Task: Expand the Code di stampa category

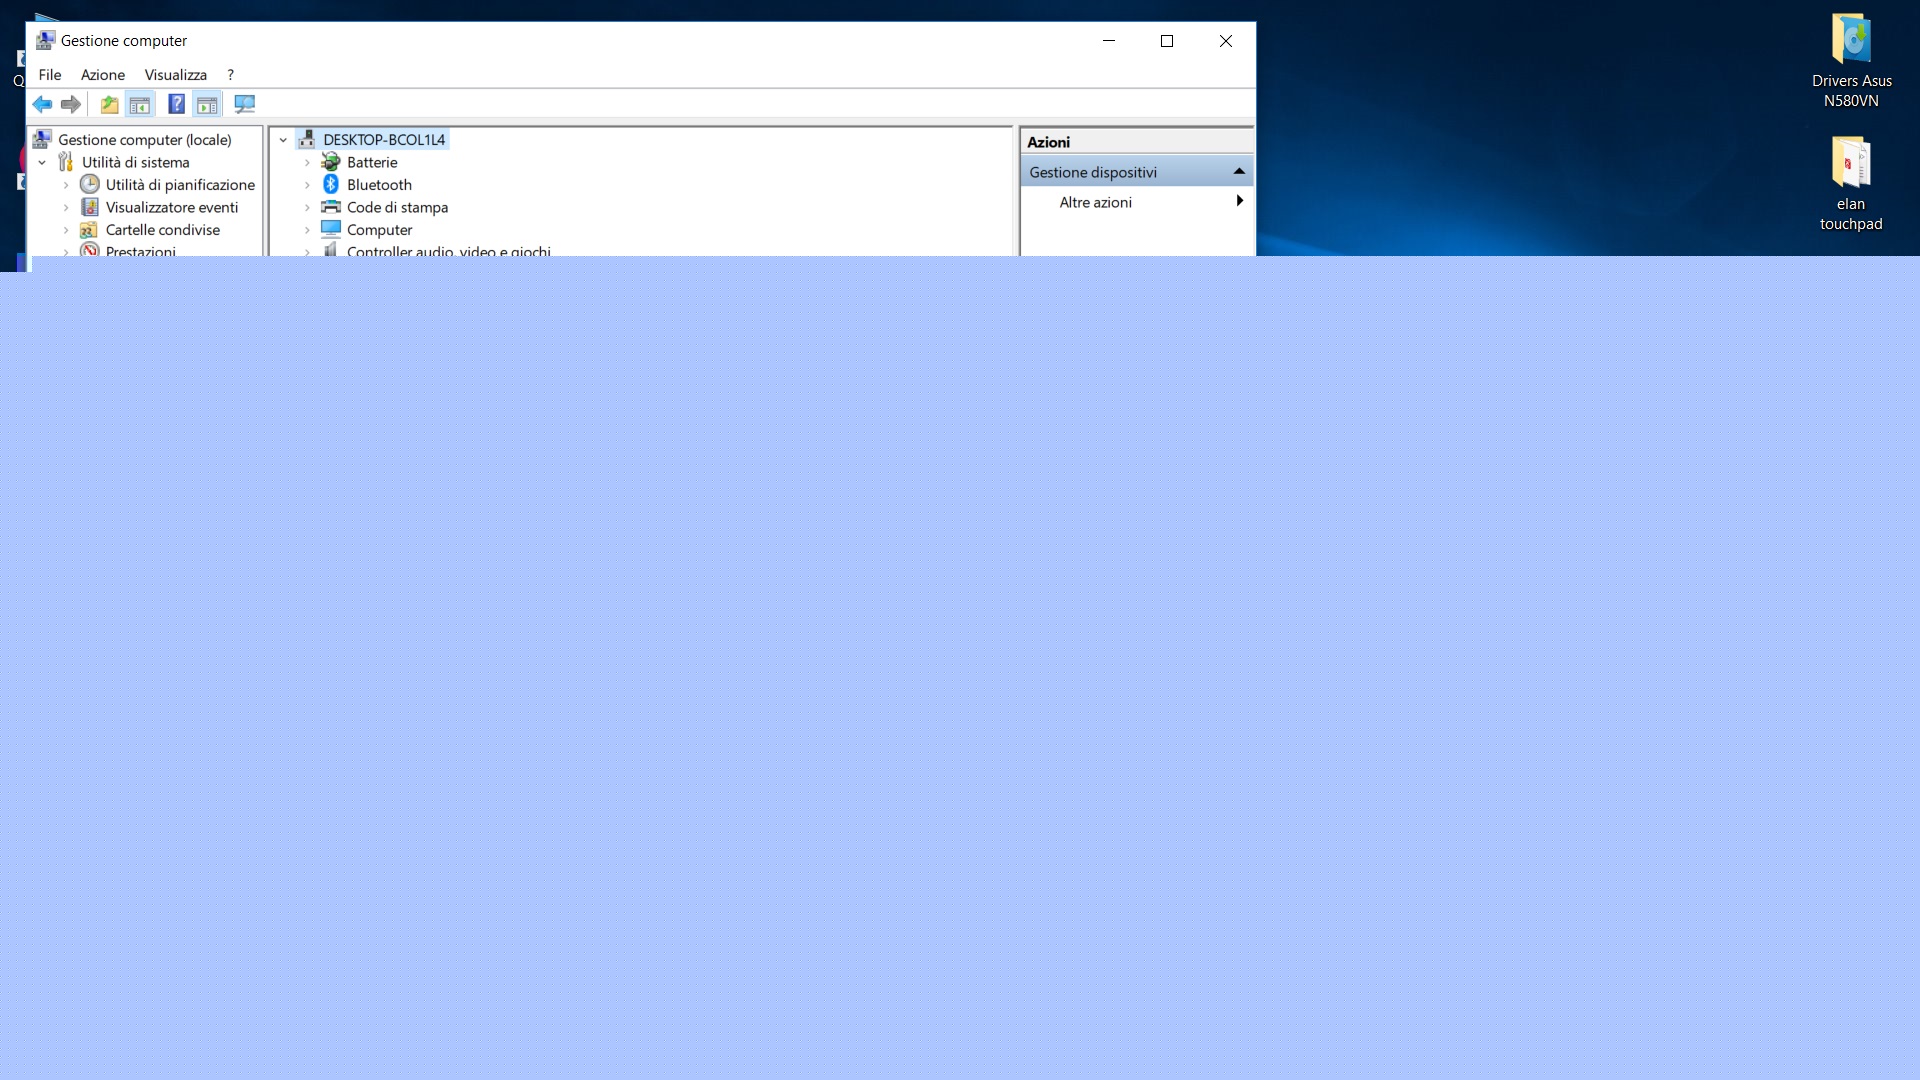Action: point(307,207)
